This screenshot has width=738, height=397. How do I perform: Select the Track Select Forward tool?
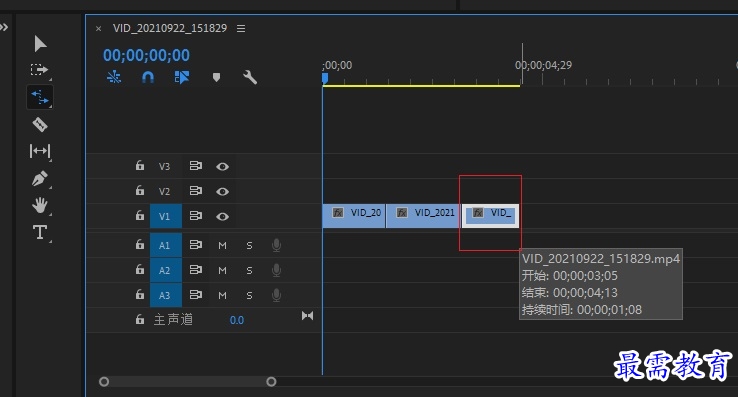(40, 70)
